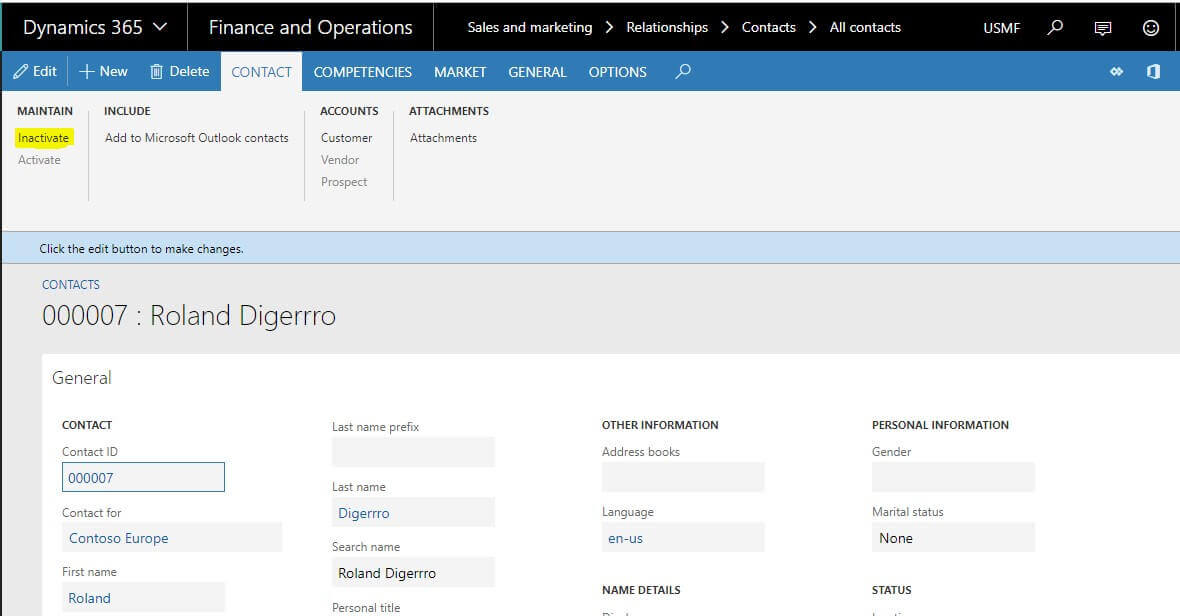Collapse the General section header
This screenshot has height=616, width=1180.
pyautogui.click(x=81, y=378)
